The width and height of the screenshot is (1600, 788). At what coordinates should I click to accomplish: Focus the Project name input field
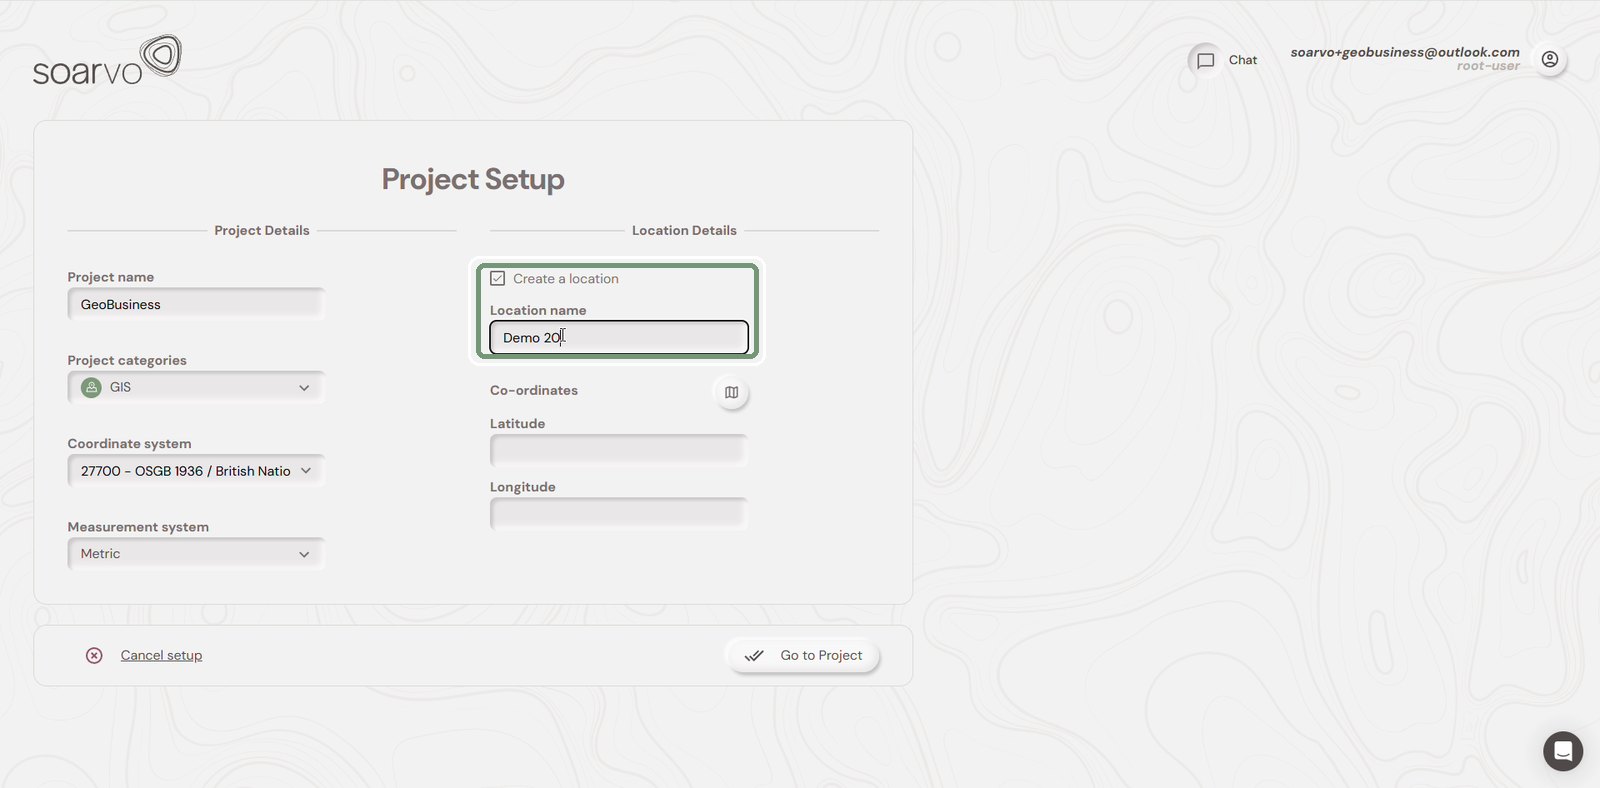196,305
